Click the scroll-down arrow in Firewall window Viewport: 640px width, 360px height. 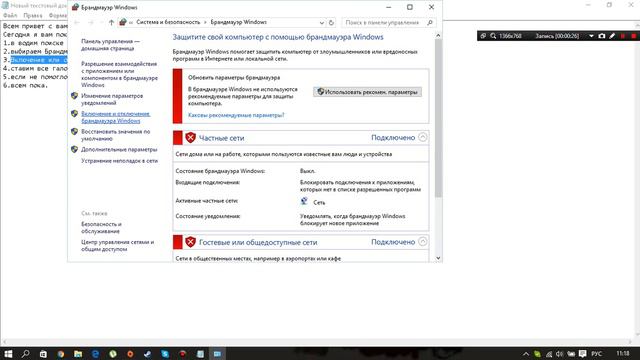(438, 258)
